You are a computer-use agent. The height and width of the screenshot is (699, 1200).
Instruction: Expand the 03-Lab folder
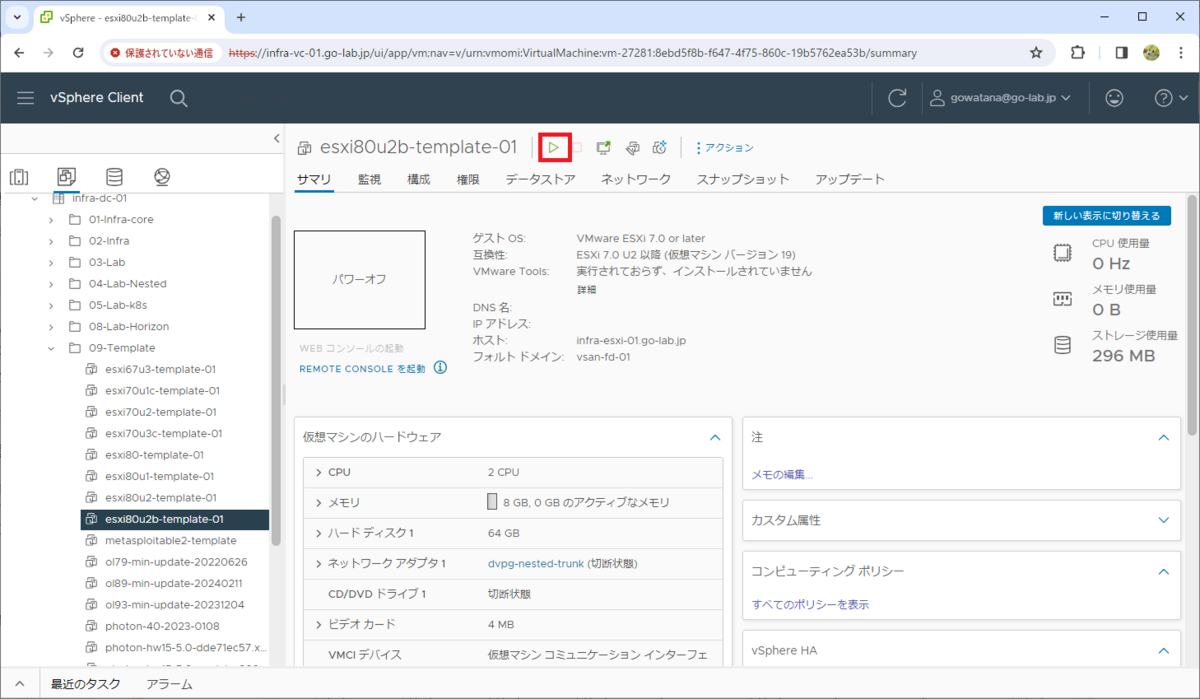coord(51,262)
